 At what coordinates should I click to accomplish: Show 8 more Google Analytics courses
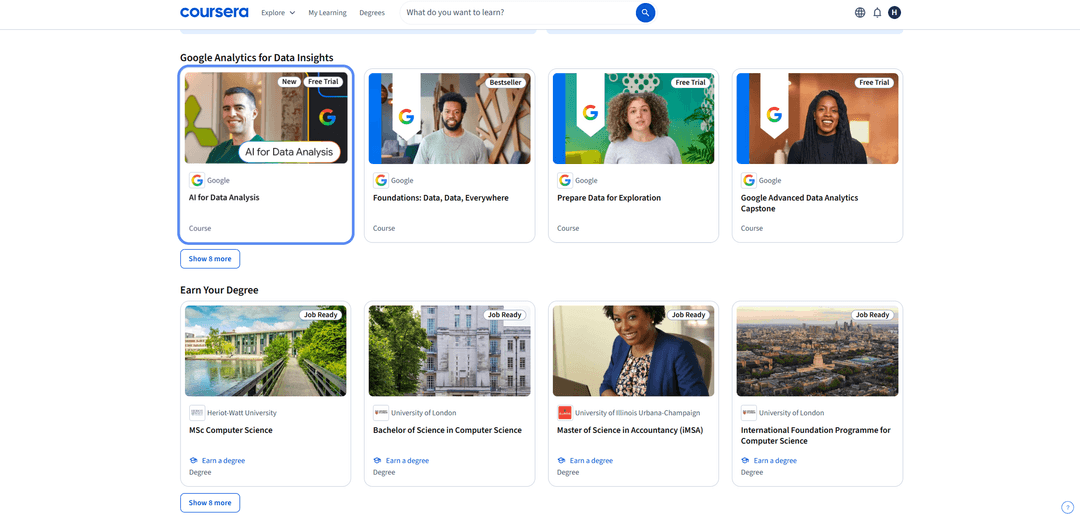[210, 259]
